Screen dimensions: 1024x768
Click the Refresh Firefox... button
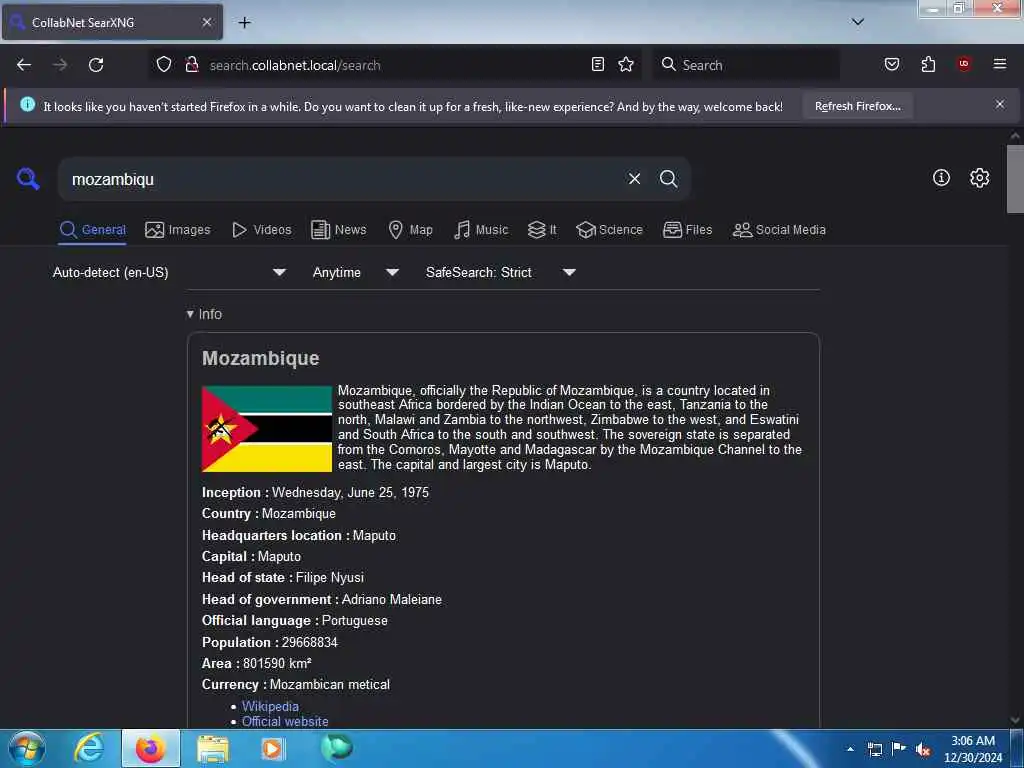[857, 106]
